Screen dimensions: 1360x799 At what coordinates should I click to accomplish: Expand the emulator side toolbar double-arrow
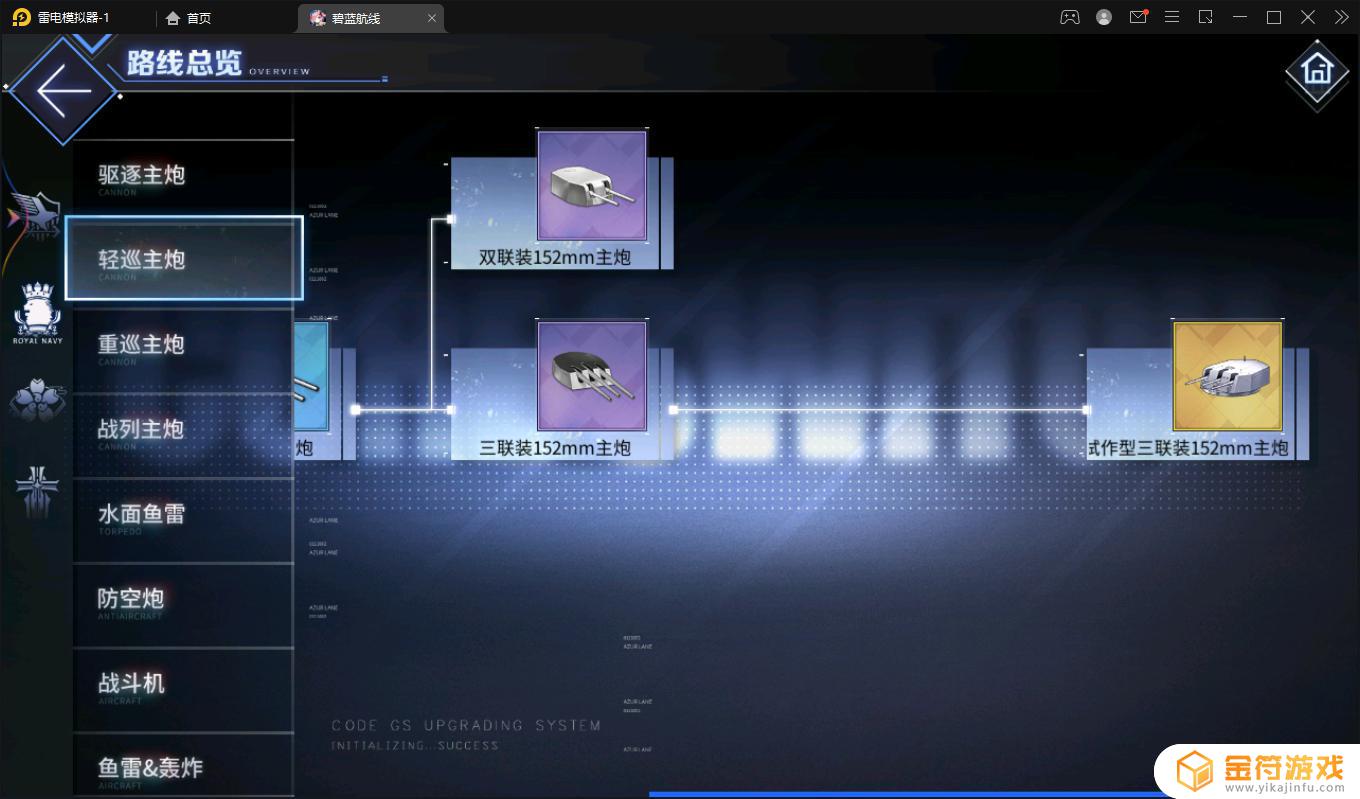click(x=1342, y=17)
